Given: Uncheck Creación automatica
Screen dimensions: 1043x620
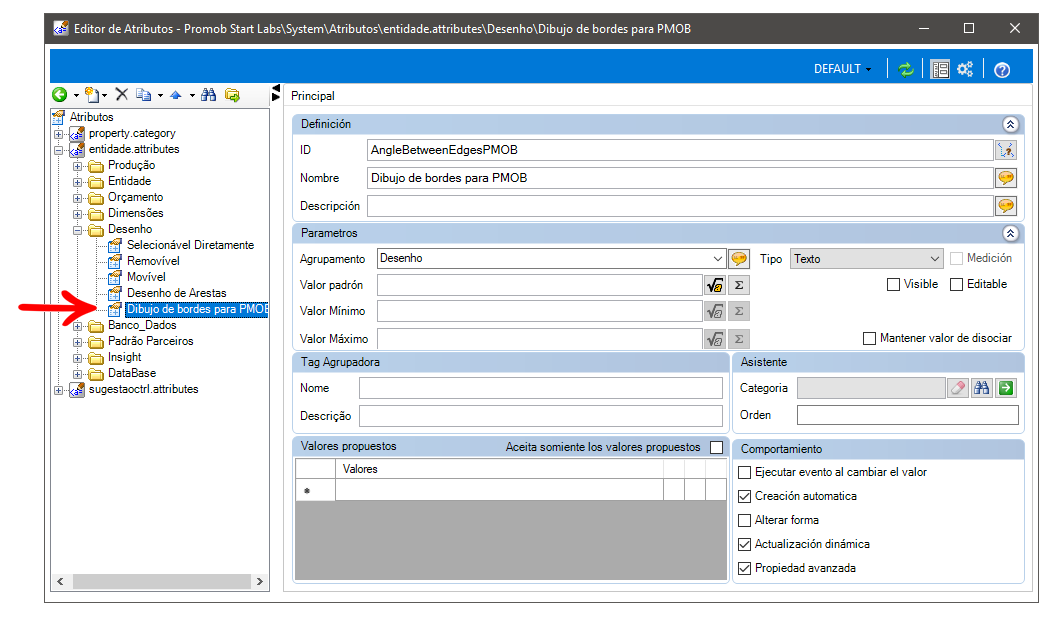Looking at the screenshot, I should coord(745,496).
